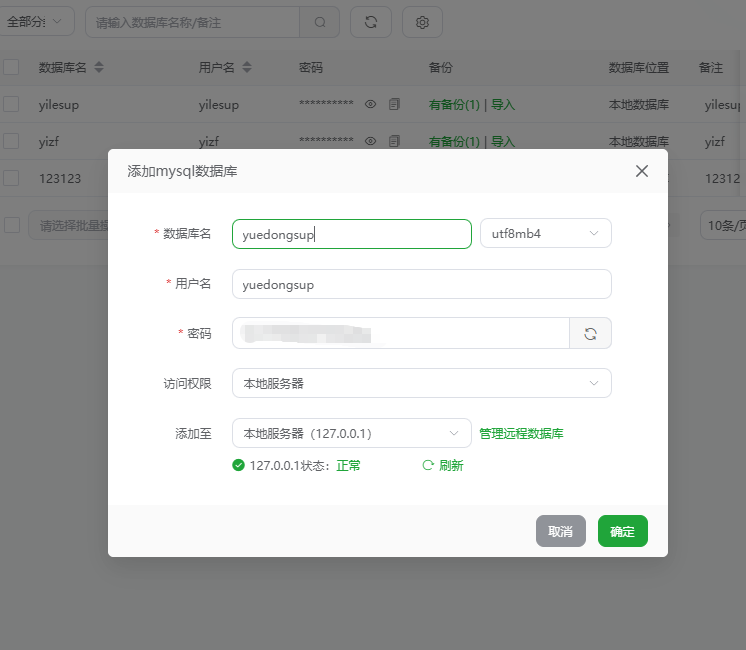Click the manage remote databases link
The height and width of the screenshot is (650, 746).
[x=521, y=434]
